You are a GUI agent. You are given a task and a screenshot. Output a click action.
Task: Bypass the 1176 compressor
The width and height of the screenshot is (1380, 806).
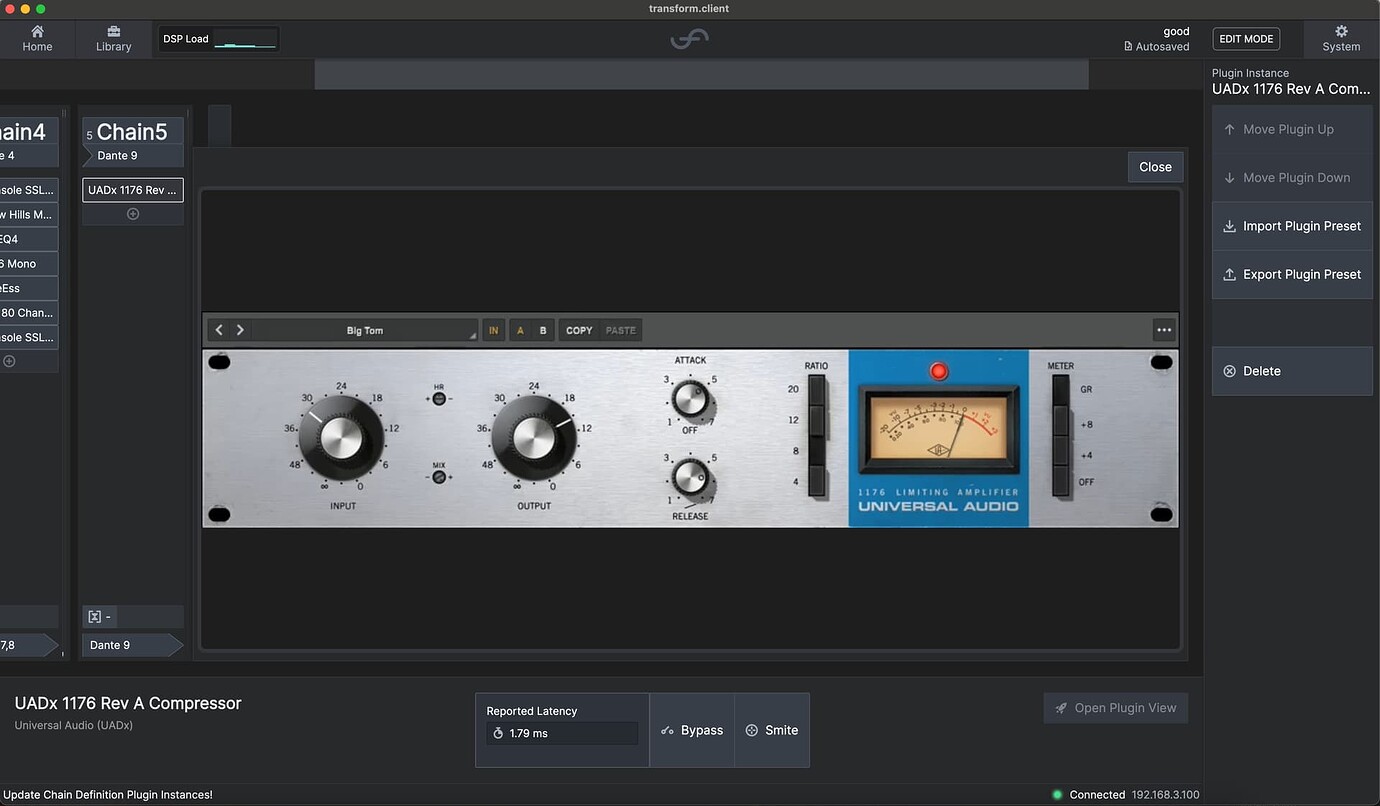tap(692, 730)
